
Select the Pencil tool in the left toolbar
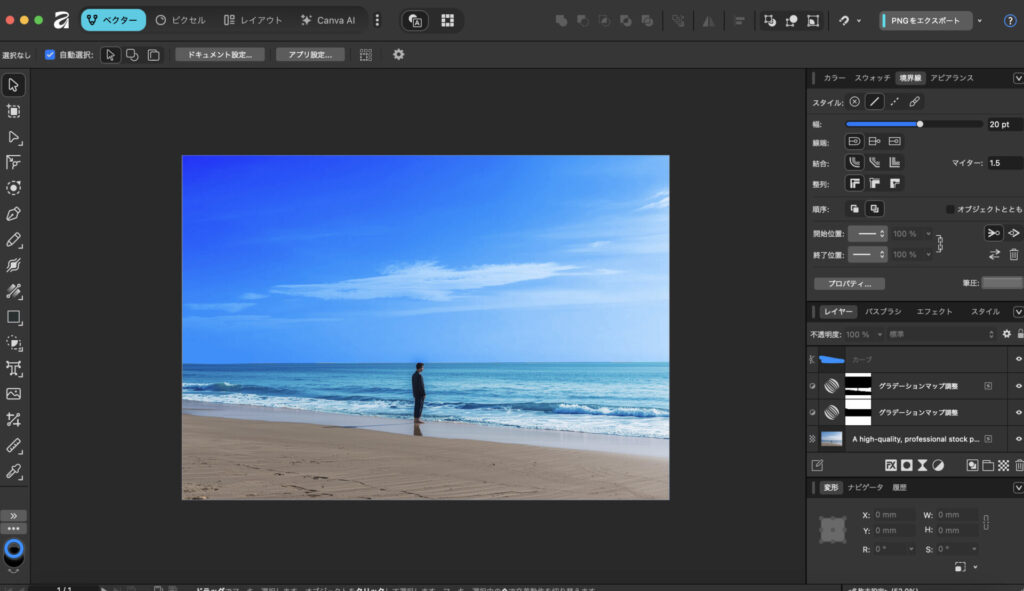tap(14, 240)
